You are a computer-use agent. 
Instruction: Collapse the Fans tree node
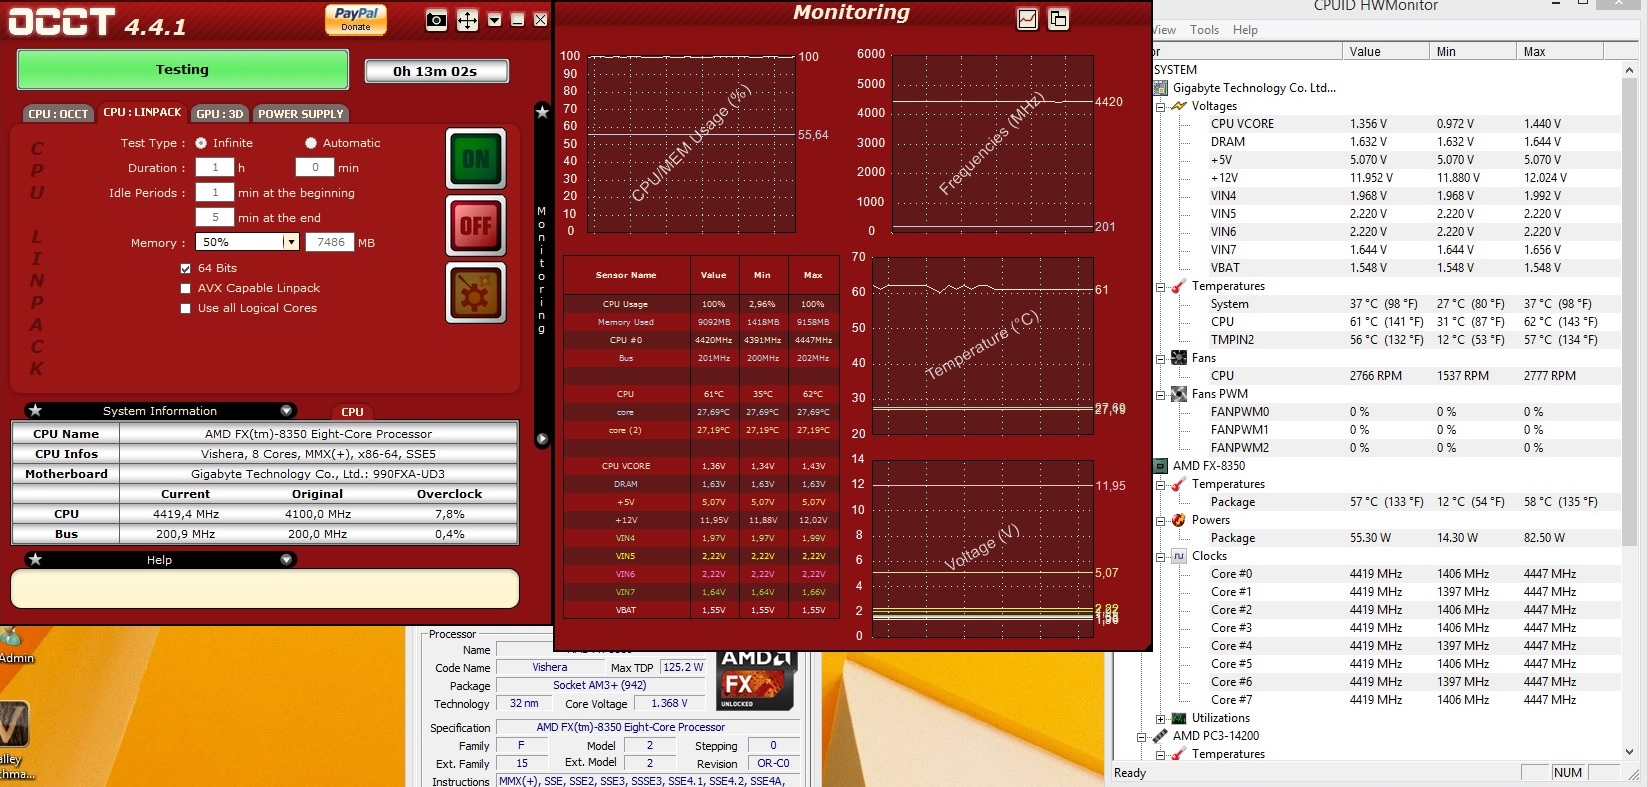tap(1160, 358)
